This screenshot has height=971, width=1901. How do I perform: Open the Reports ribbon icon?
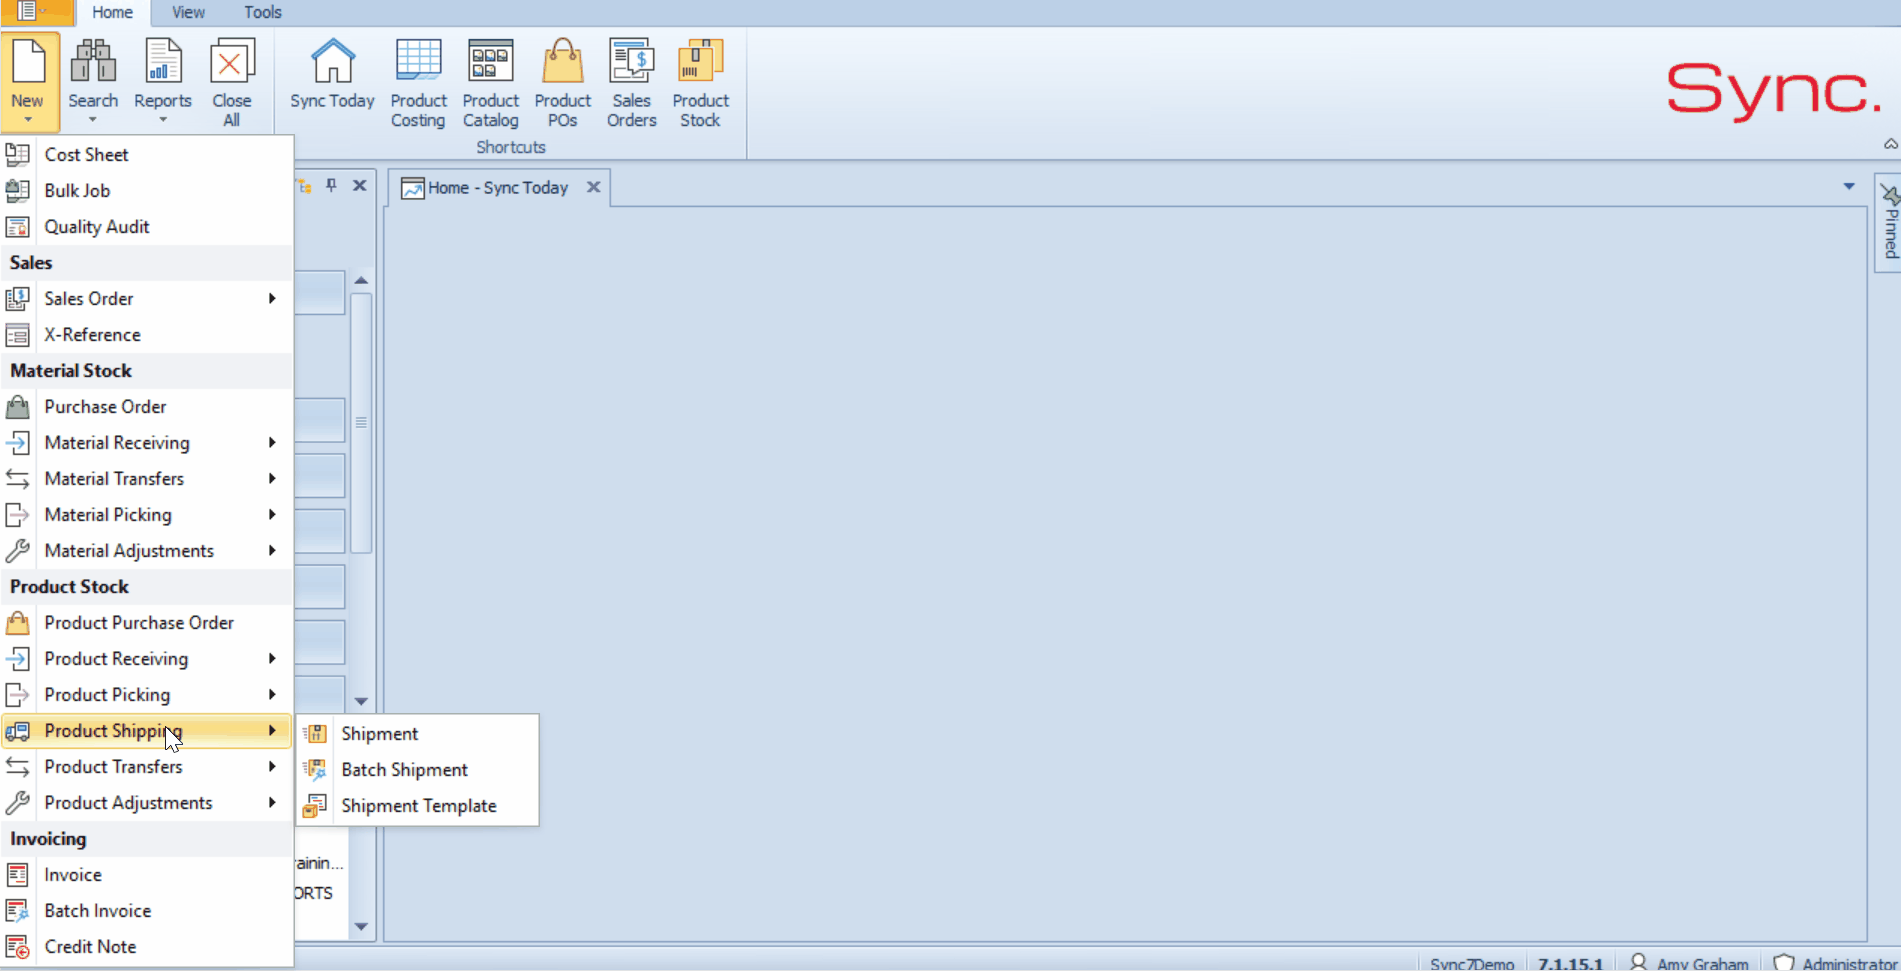tap(163, 62)
